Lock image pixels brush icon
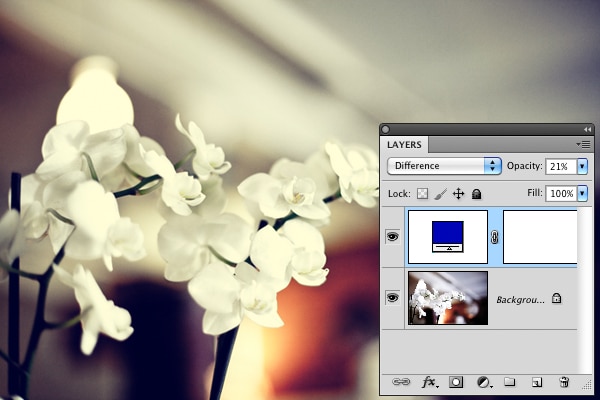600x400 pixels. 441,194
